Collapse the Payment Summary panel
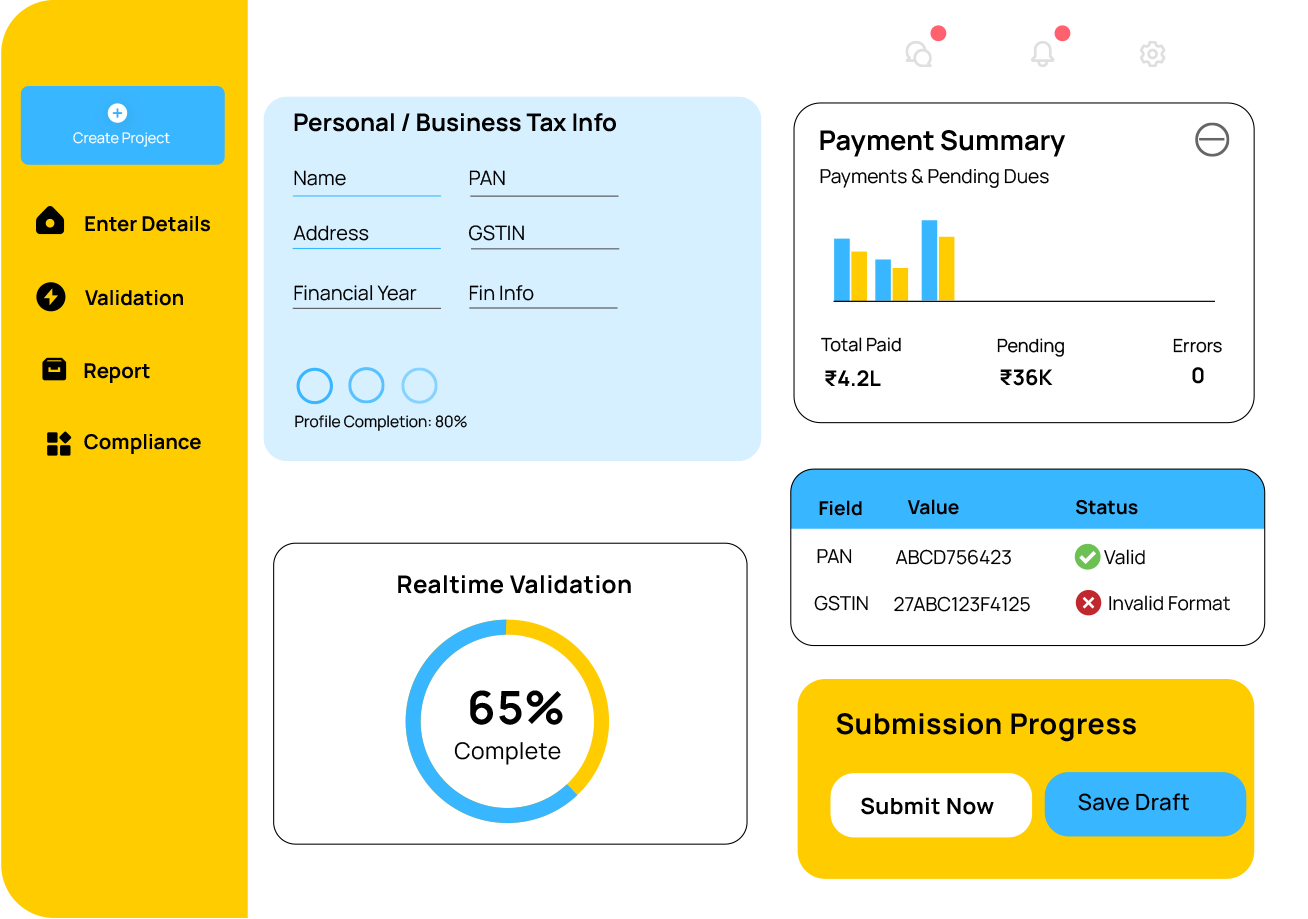1308x919 pixels. [x=1212, y=140]
